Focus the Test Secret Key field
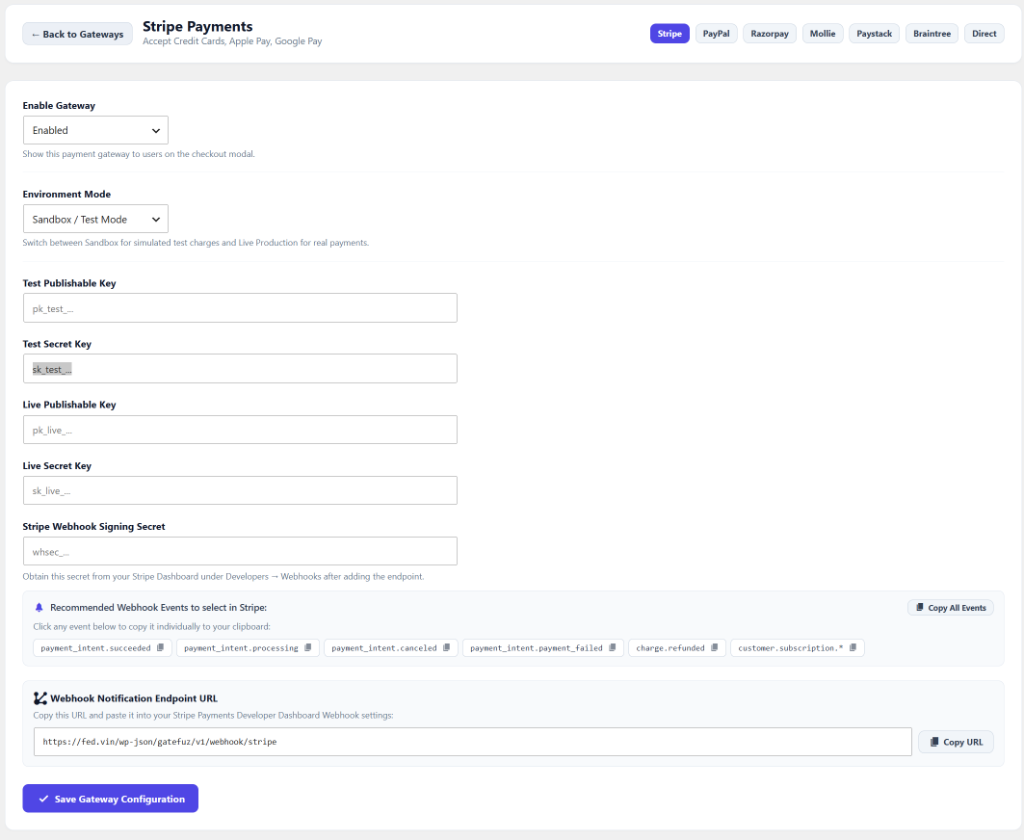 [x=240, y=368]
